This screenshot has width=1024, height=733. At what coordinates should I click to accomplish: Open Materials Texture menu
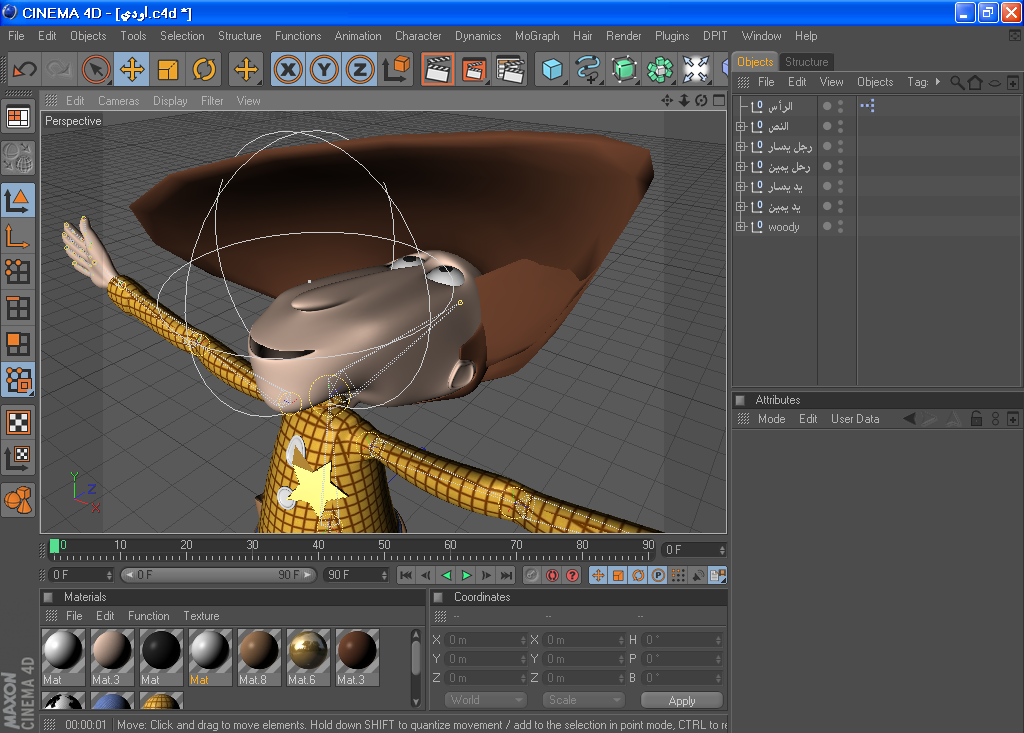coord(201,615)
